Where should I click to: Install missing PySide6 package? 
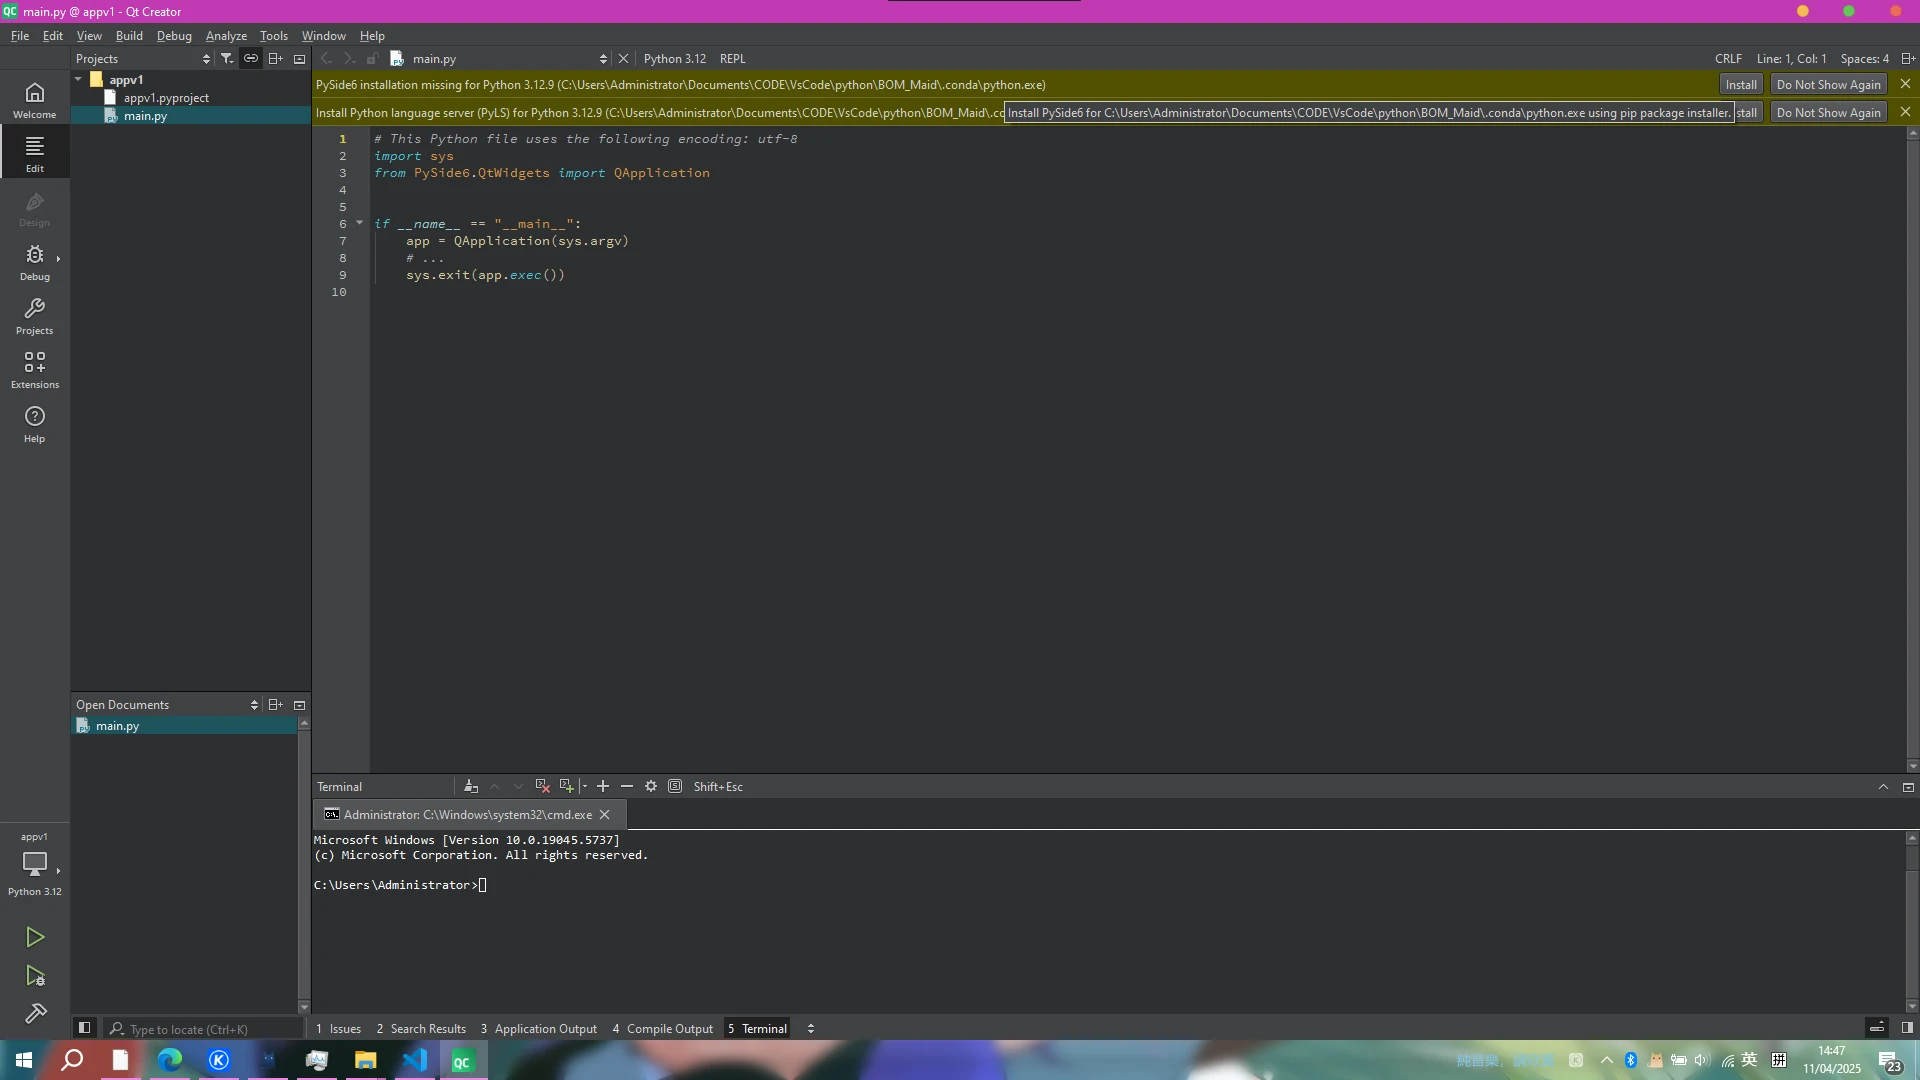(1740, 85)
